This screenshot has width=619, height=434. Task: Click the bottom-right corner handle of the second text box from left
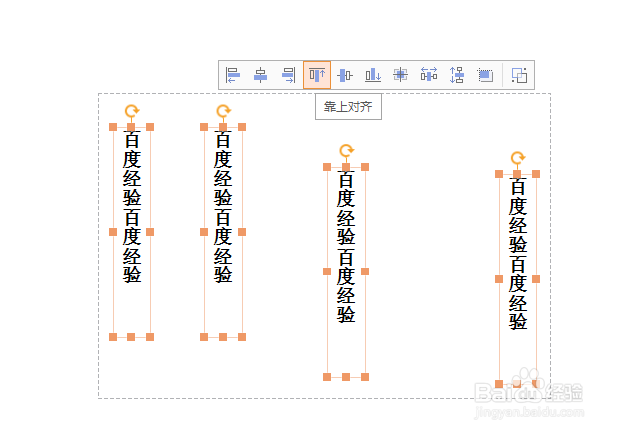(x=242, y=337)
